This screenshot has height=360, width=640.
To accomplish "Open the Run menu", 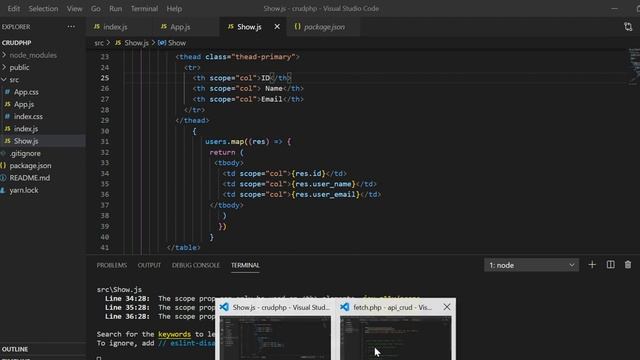I will tap(116, 9).
